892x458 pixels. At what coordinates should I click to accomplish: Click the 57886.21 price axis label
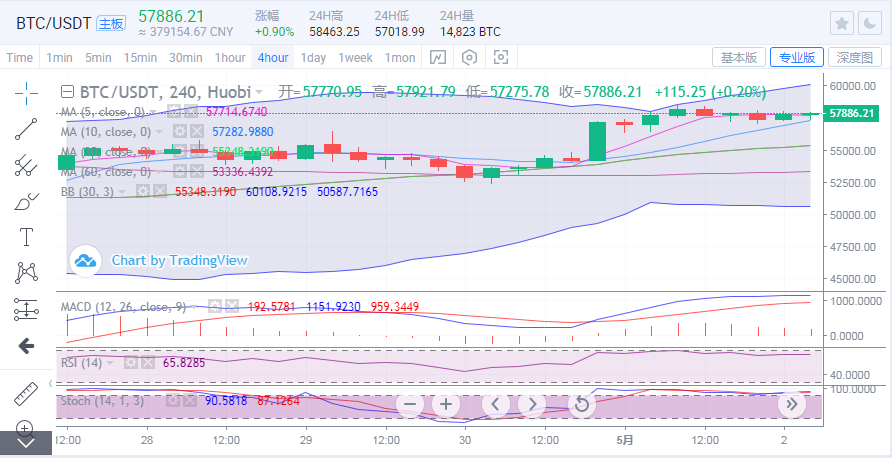coord(853,113)
